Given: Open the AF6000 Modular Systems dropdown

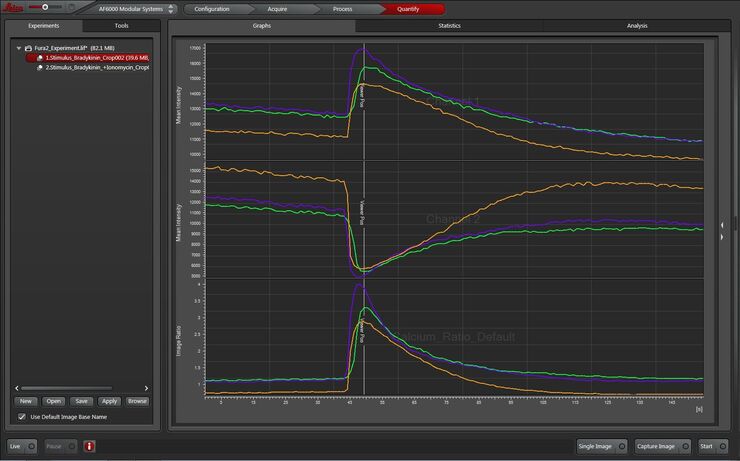Looking at the screenshot, I should coord(135,9).
